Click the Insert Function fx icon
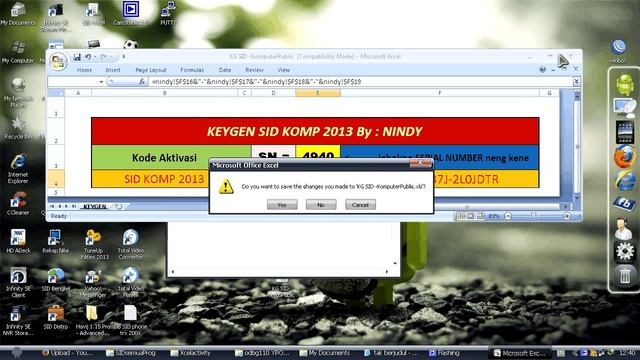 (142, 82)
